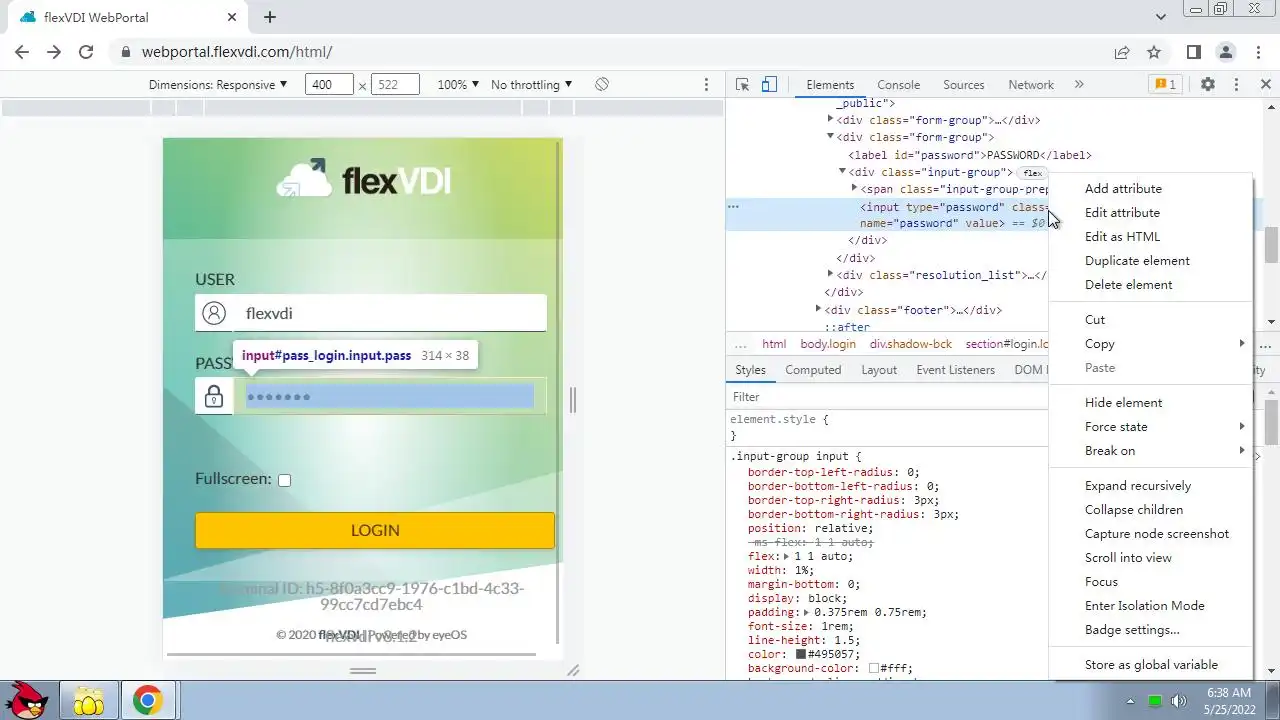Open device toolbar more options menu

(706, 85)
